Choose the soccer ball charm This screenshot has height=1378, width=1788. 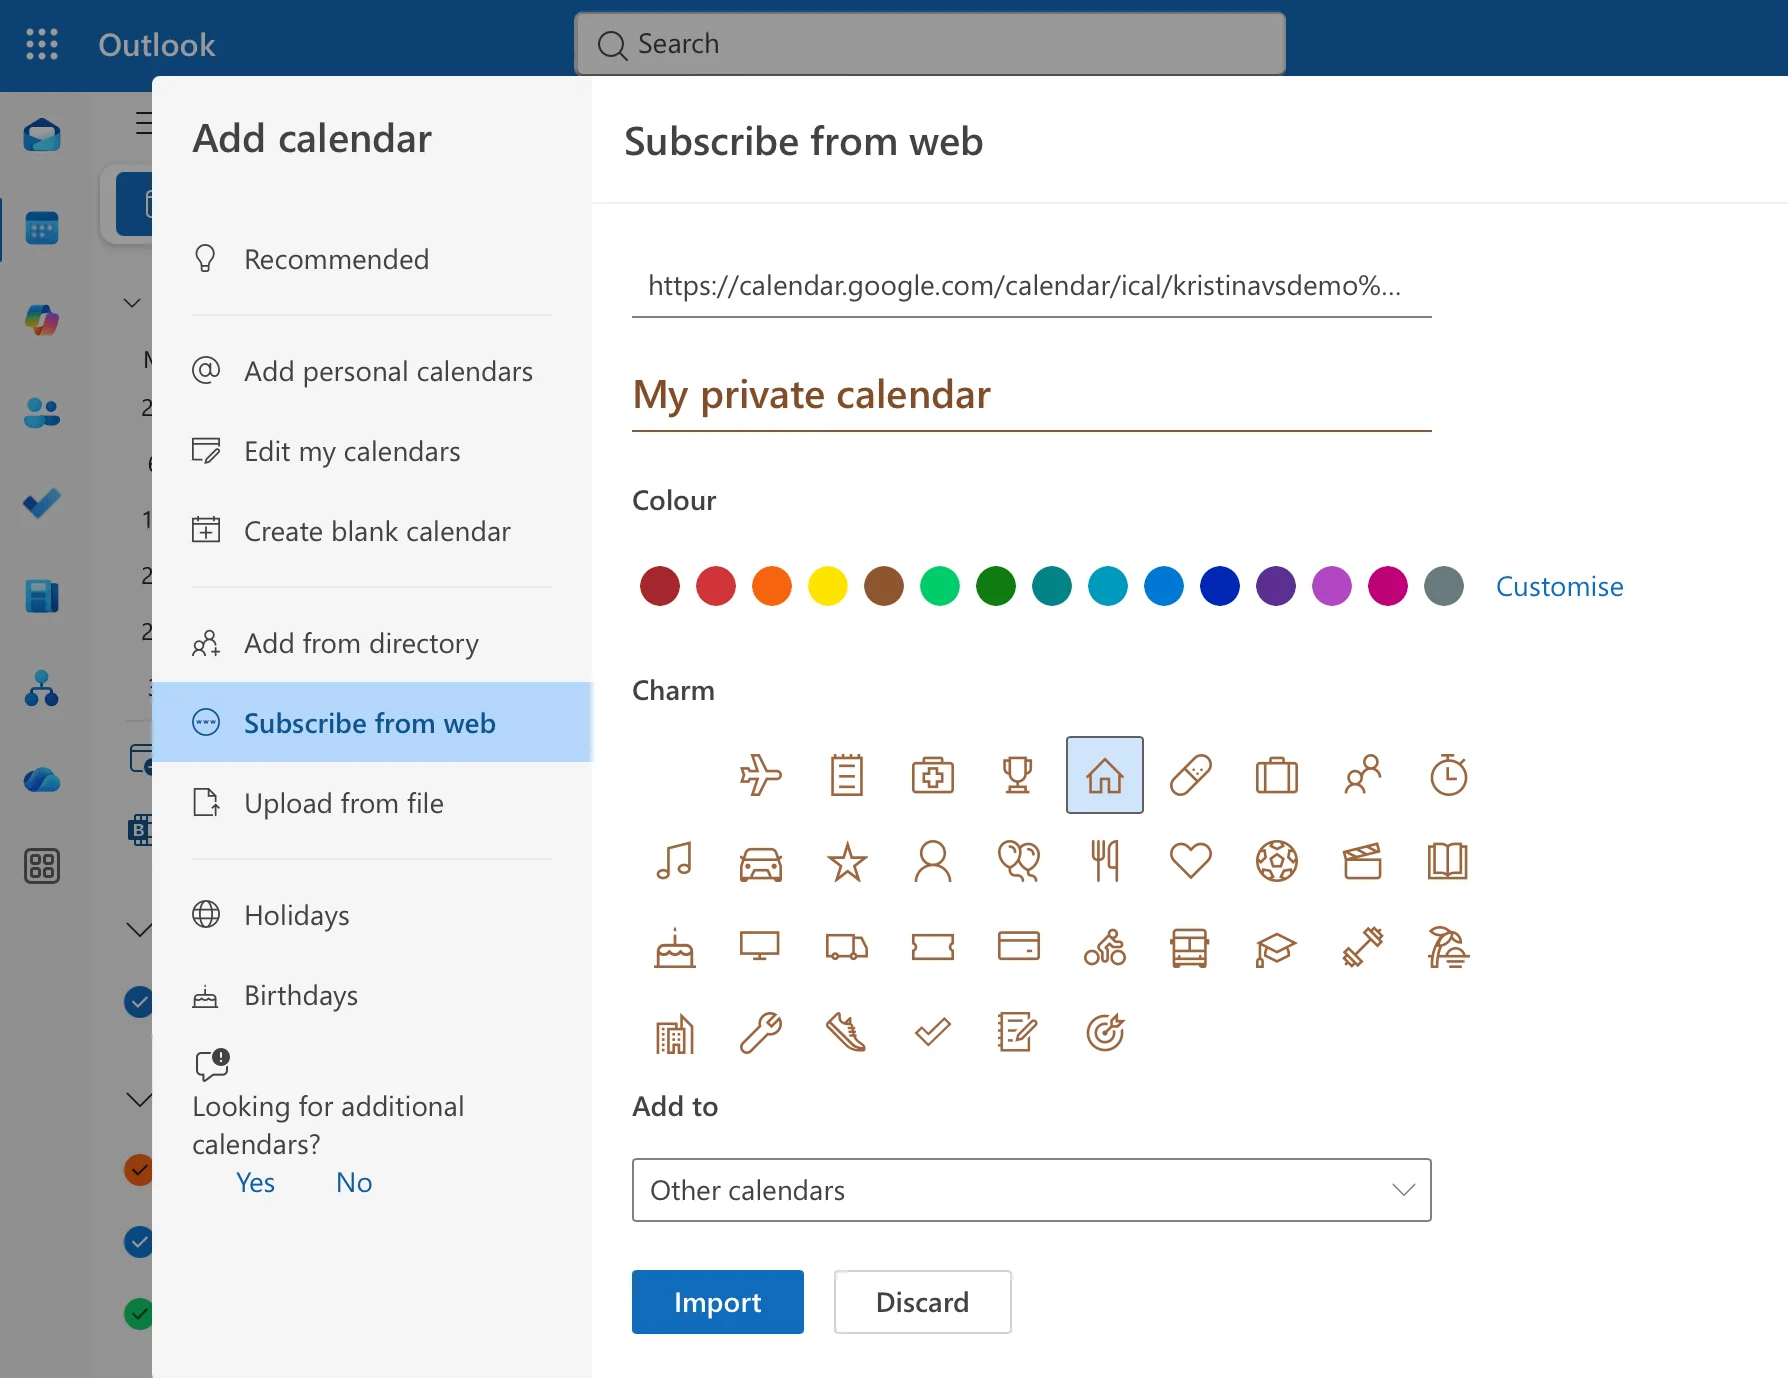tap(1277, 861)
